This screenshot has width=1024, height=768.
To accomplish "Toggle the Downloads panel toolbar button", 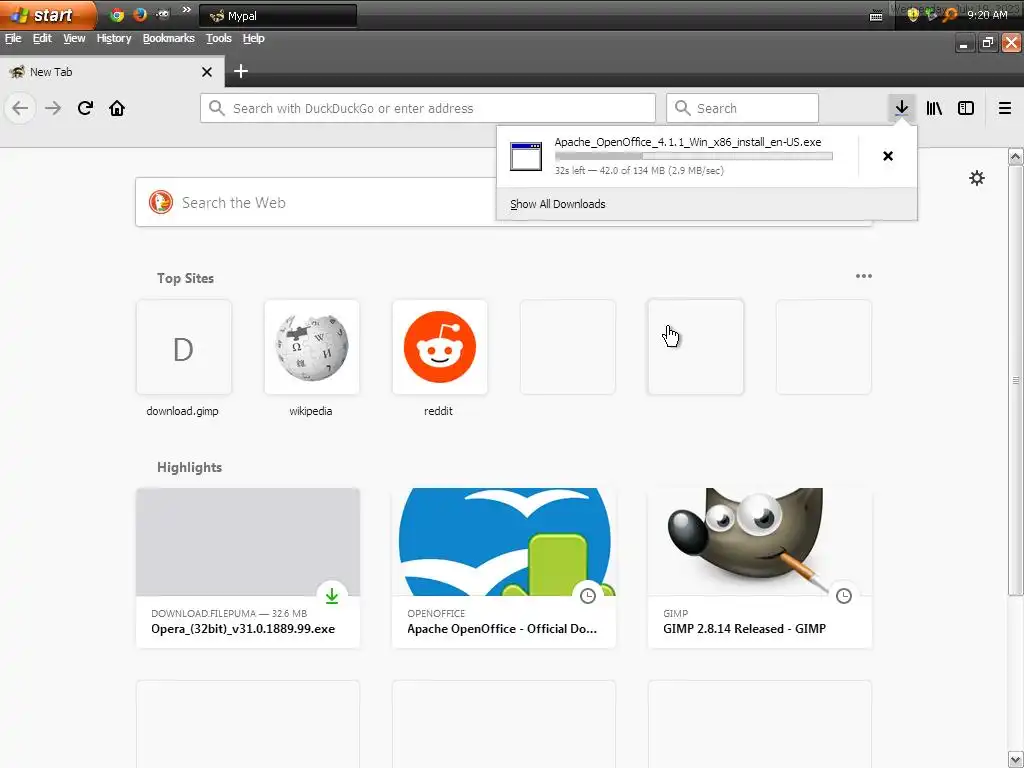I will coord(901,108).
